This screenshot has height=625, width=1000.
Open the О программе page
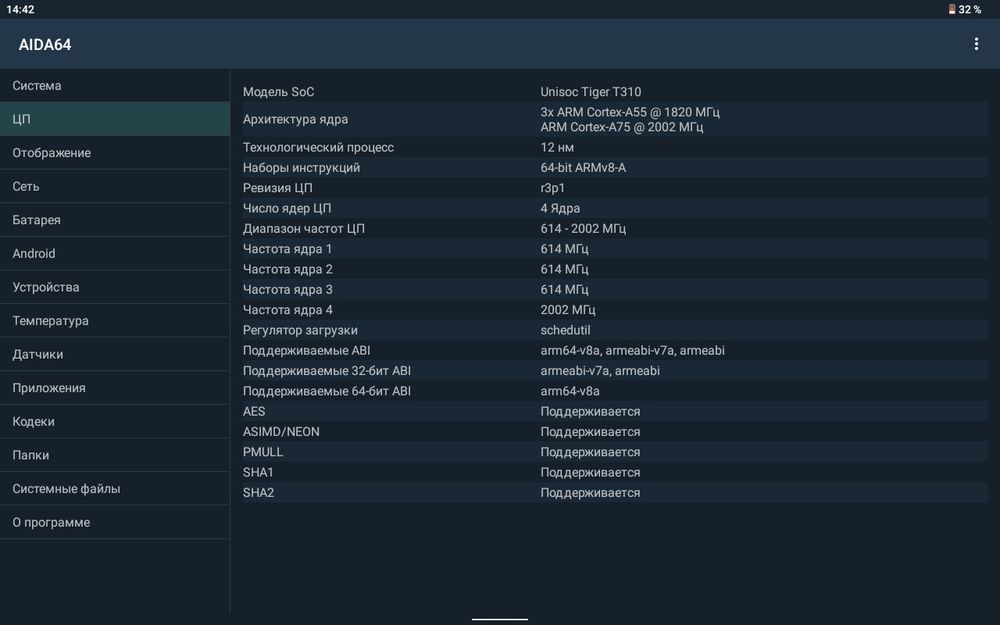115,522
